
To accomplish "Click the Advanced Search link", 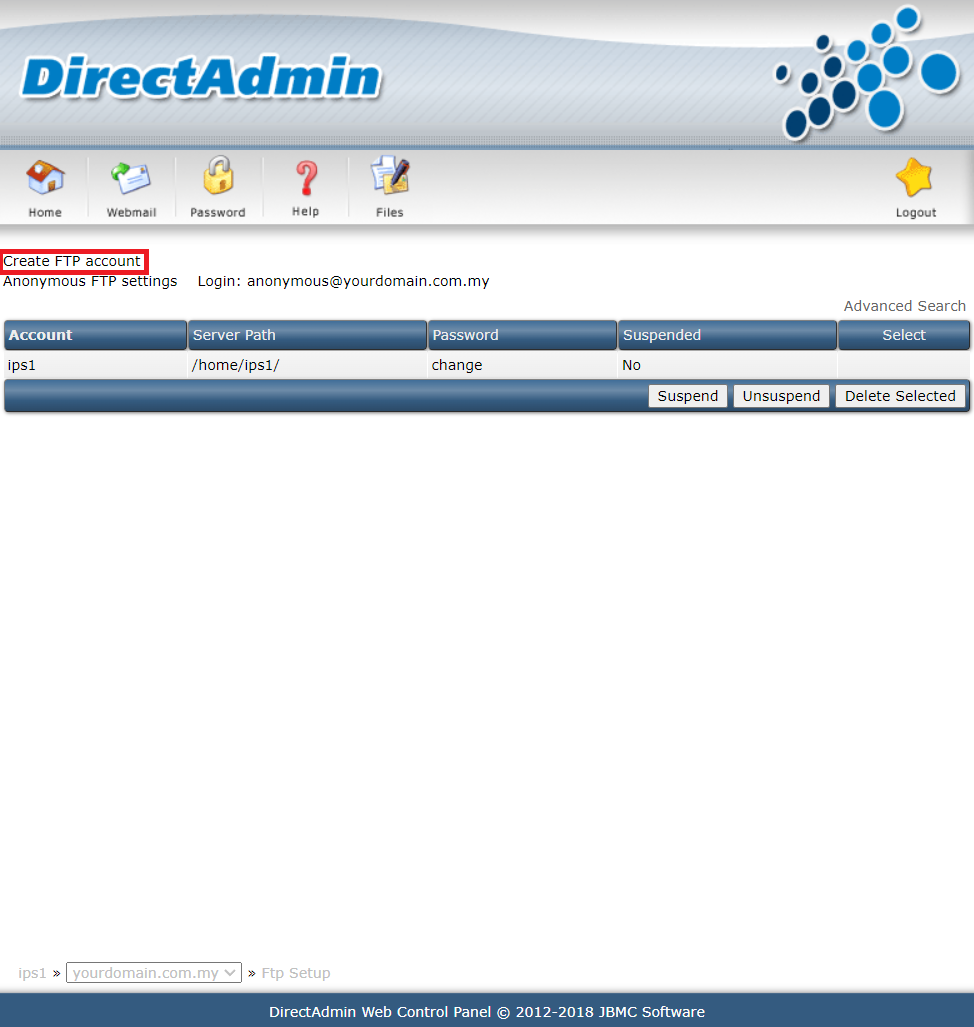I will click(x=904, y=306).
